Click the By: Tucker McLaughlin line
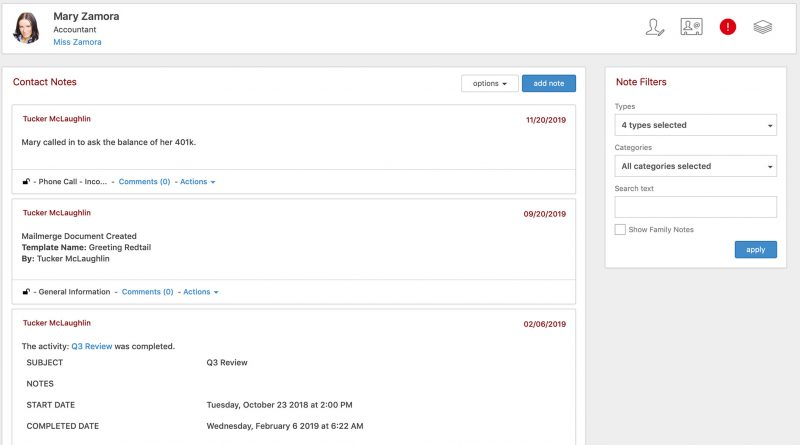 coord(65,259)
